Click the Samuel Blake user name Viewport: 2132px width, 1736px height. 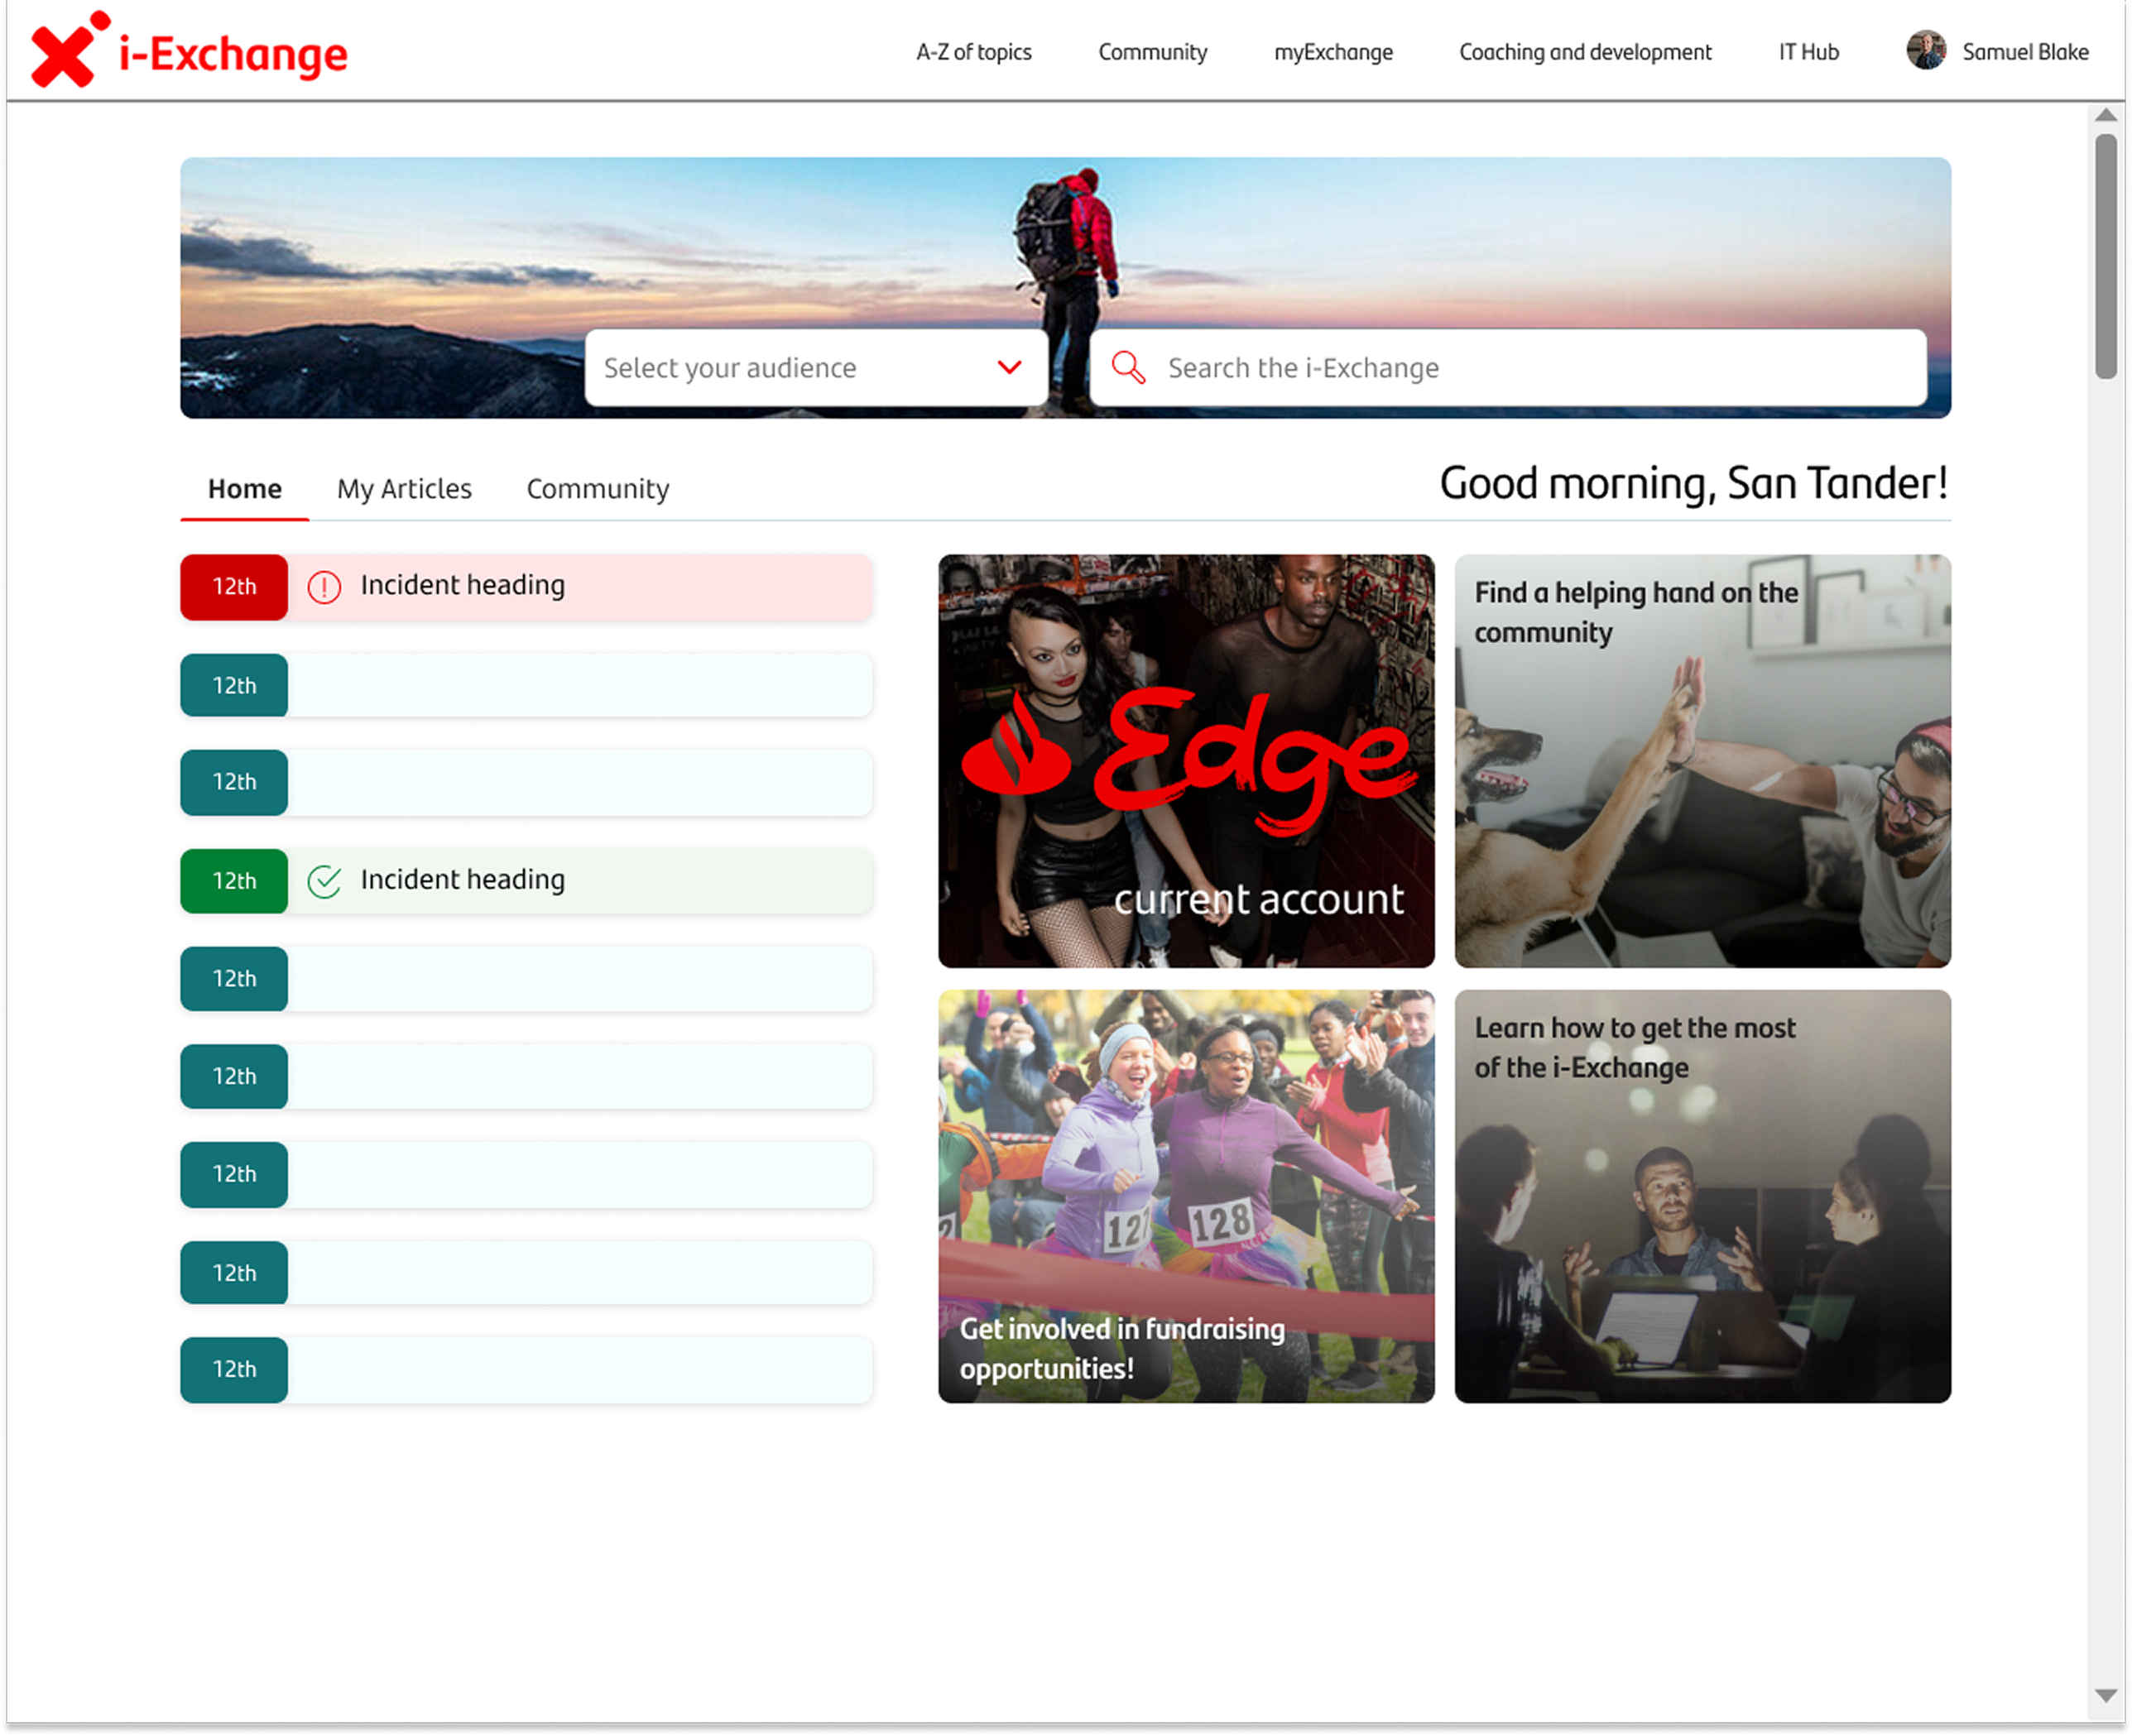pyautogui.click(x=2025, y=52)
